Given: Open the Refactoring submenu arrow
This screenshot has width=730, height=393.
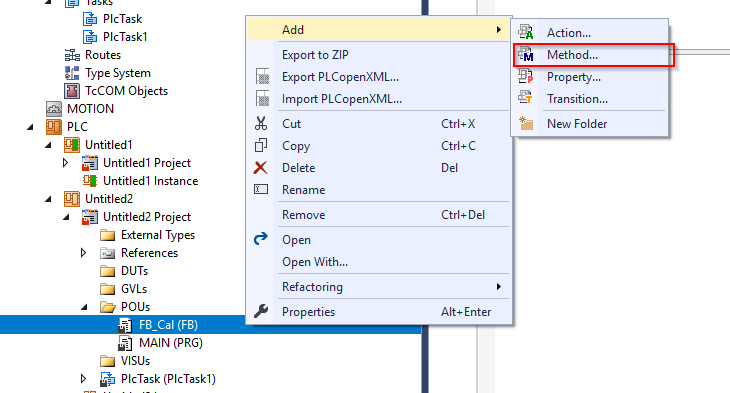Looking at the screenshot, I should (x=499, y=286).
